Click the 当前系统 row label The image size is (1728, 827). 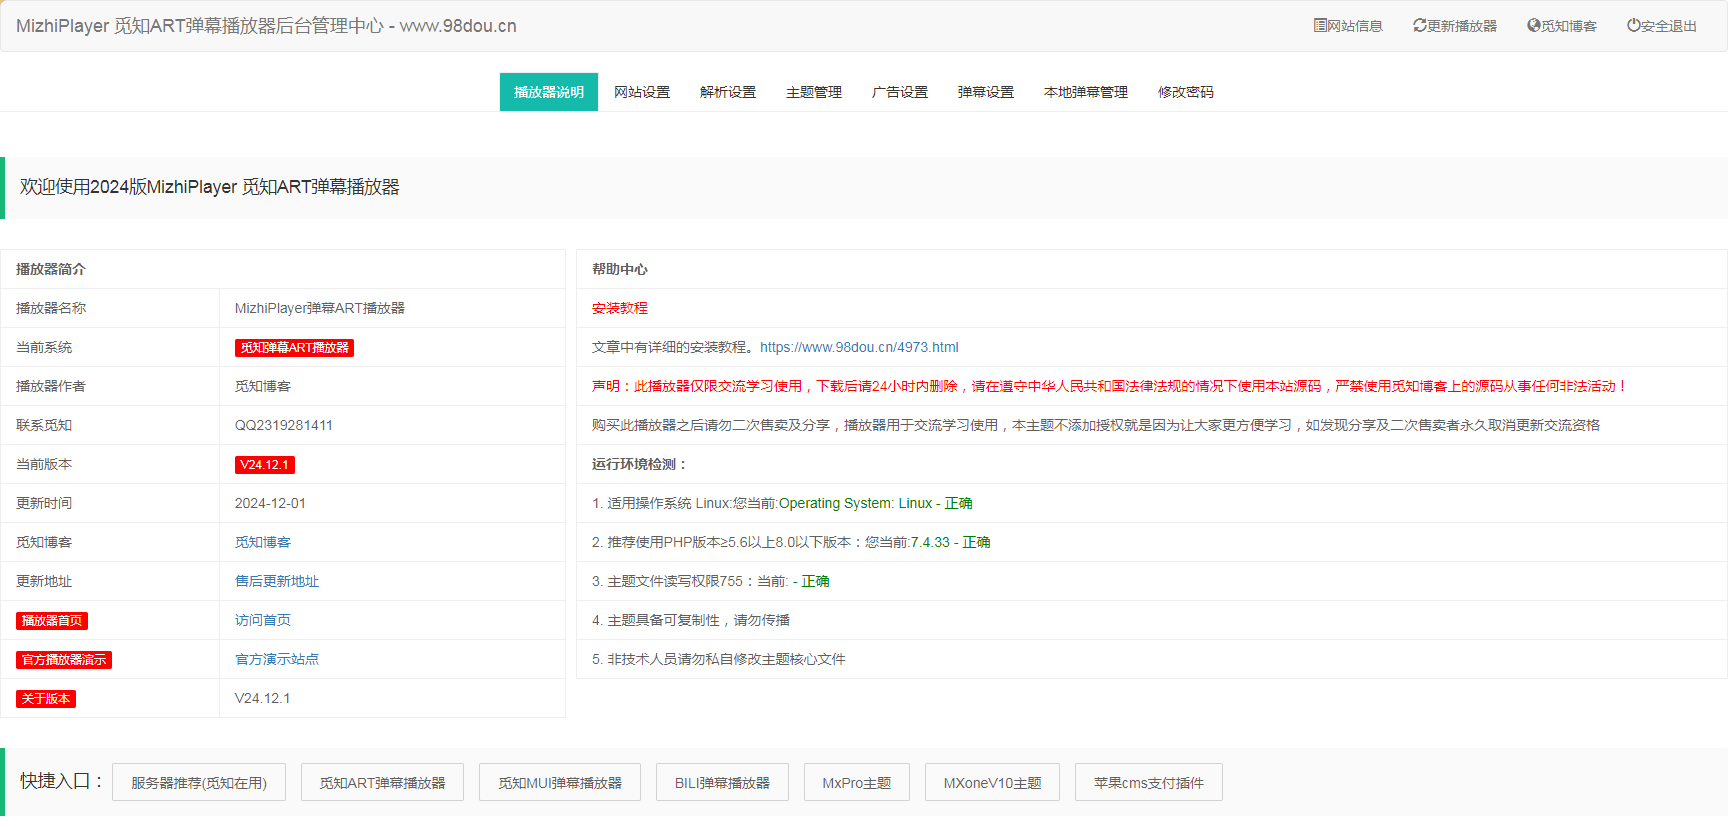click(44, 347)
